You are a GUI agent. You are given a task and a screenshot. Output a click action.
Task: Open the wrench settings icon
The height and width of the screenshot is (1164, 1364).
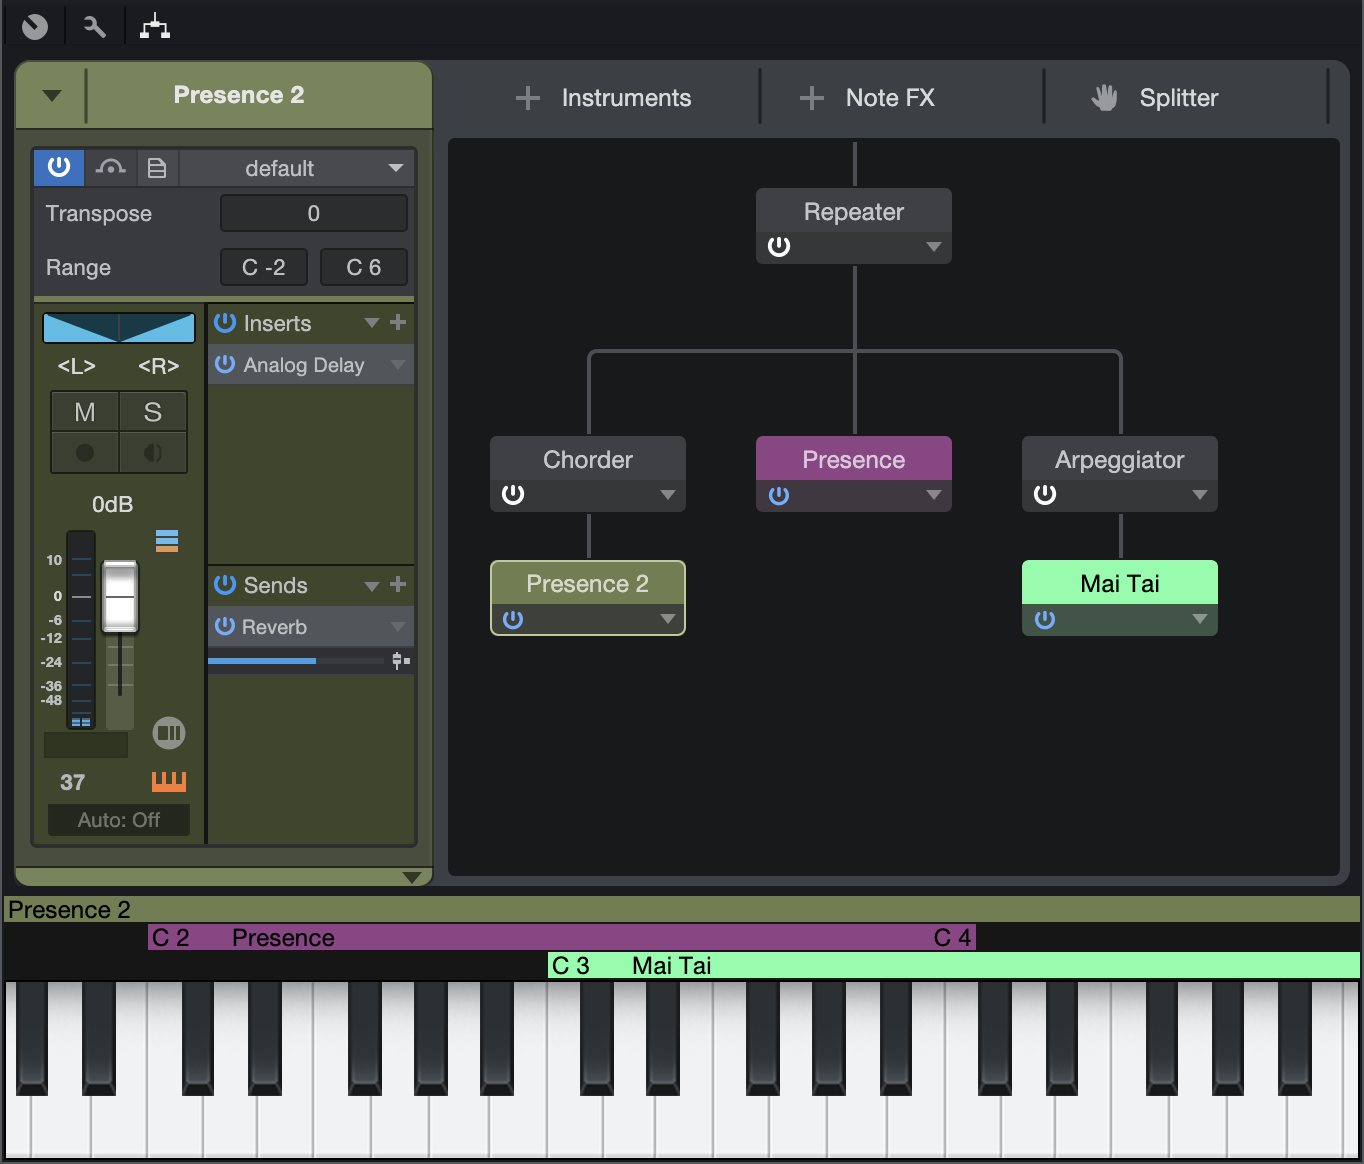(x=95, y=27)
